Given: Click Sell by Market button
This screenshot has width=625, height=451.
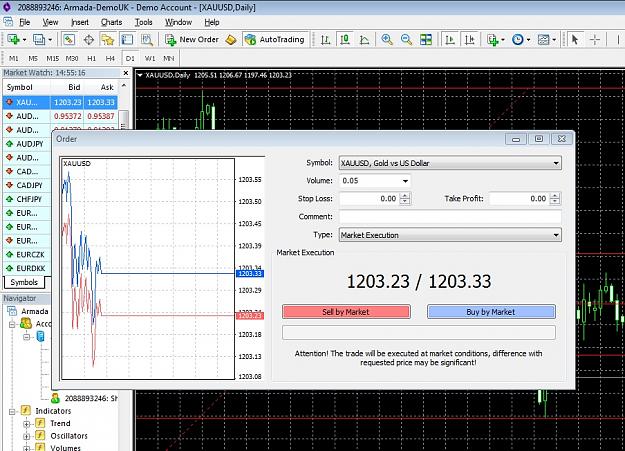Looking at the screenshot, I should (346, 312).
